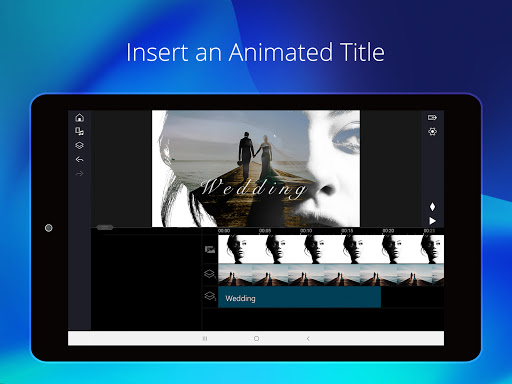Select the woman face video clip
512x384 pixels.
point(331,249)
